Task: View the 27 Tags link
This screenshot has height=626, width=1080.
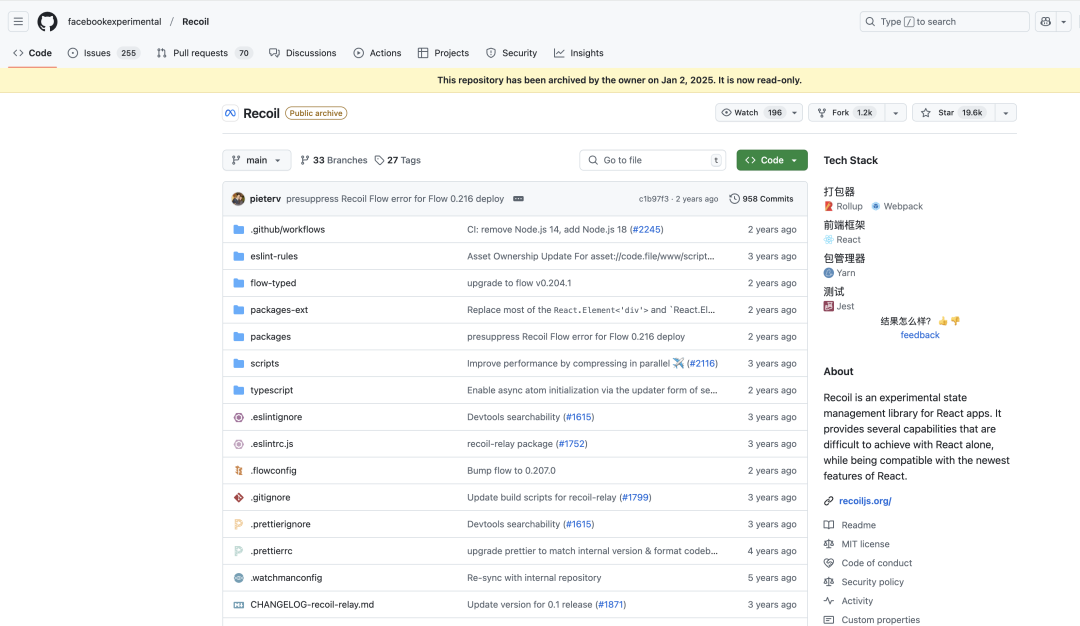Action: click(397, 160)
